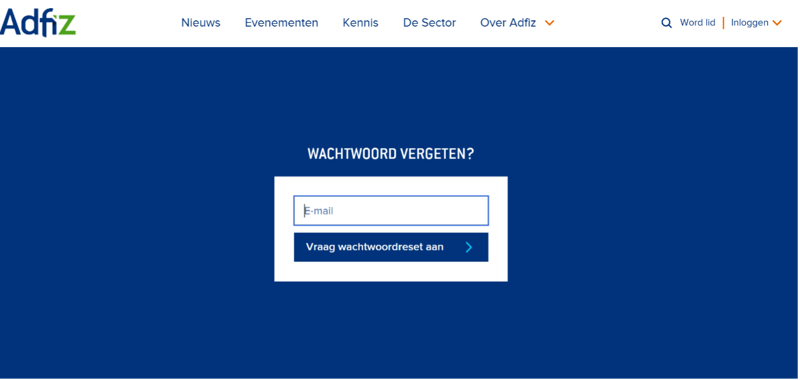Click Vraag wachtwoordreset aan button
800x380 pixels.
(x=391, y=247)
